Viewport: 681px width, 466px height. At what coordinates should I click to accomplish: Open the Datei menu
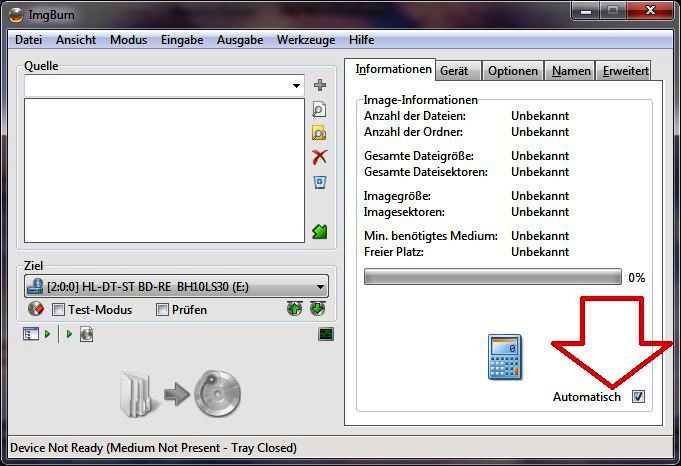[x=29, y=40]
